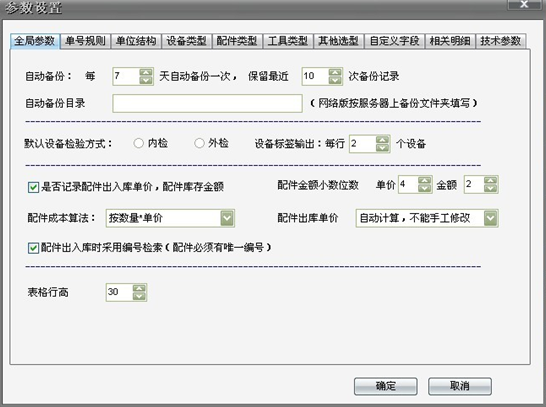Expand the 配件出库单价 dropdown
Image resolution: width=546 pixels, height=407 pixels.
(x=490, y=218)
